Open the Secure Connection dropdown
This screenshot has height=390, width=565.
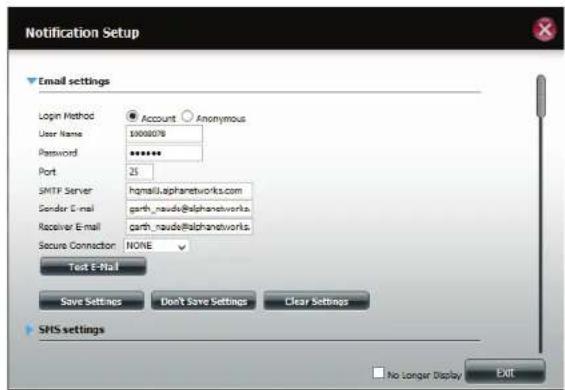[156, 246]
